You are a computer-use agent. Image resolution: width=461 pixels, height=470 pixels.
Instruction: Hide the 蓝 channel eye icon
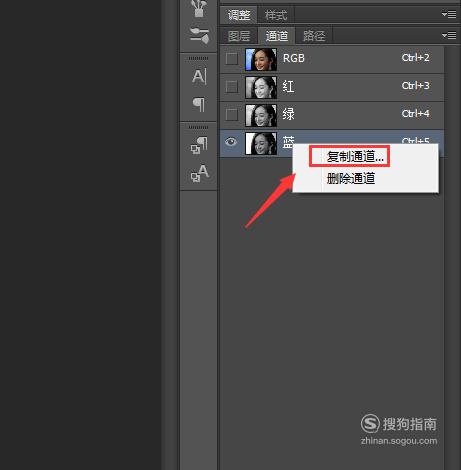coord(231,142)
